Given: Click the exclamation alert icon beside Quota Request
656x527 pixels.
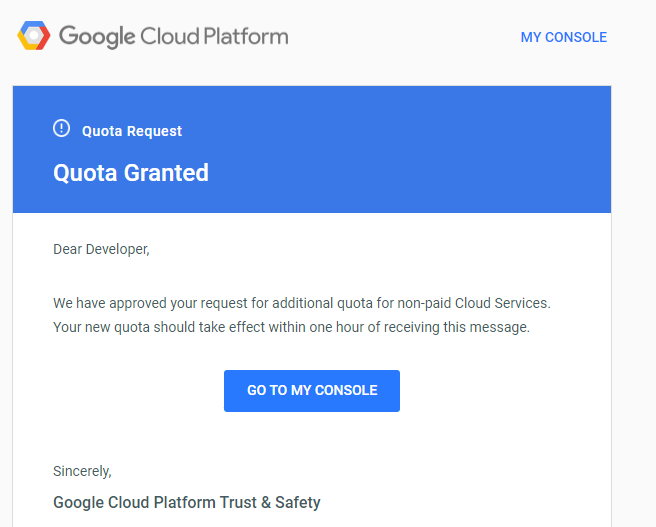Looking at the screenshot, I should tap(62, 128).
